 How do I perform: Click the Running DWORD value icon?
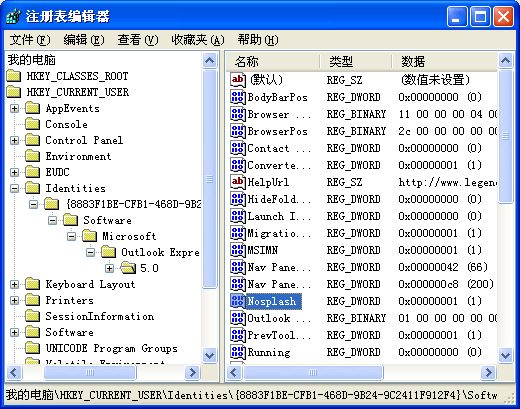pos(238,352)
